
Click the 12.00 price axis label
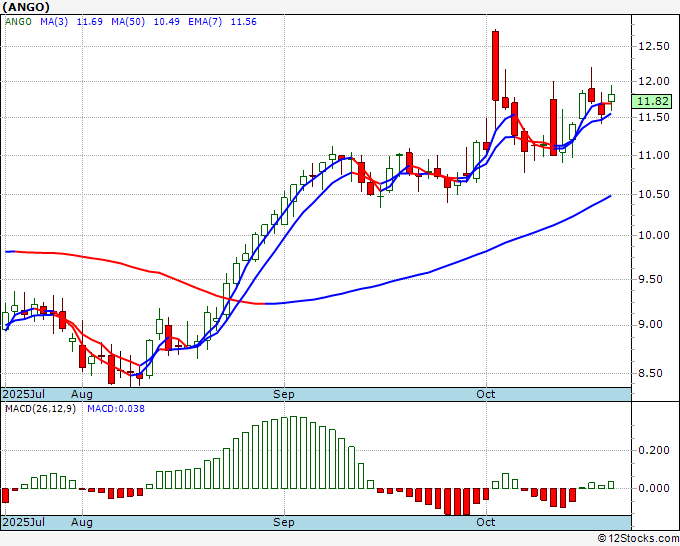pyautogui.click(x=654, y=81)
